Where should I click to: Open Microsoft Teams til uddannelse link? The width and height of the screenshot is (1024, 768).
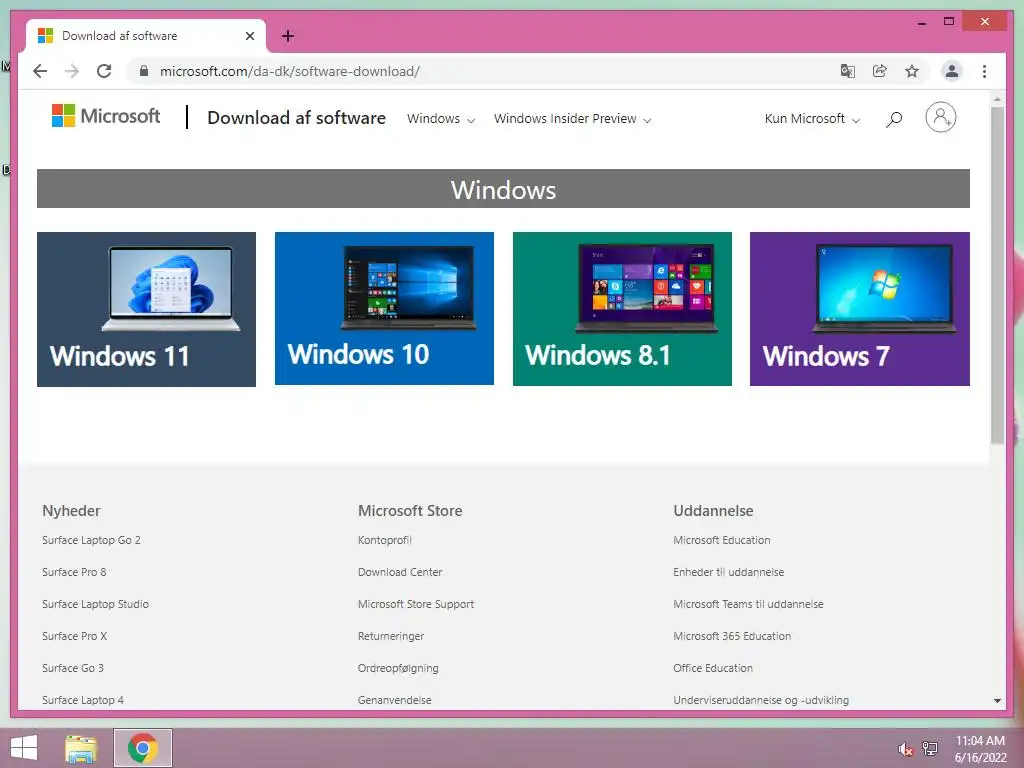click(748, 604)
